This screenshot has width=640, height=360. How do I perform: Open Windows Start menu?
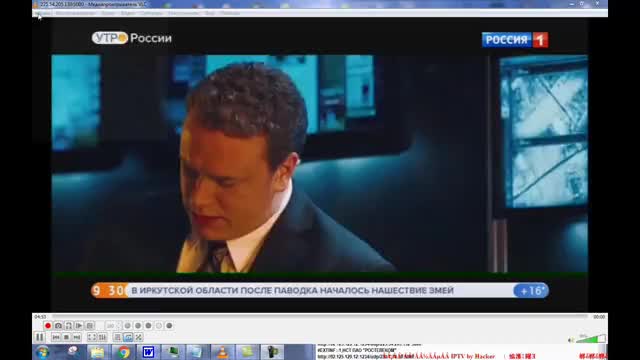coord(42,352)
